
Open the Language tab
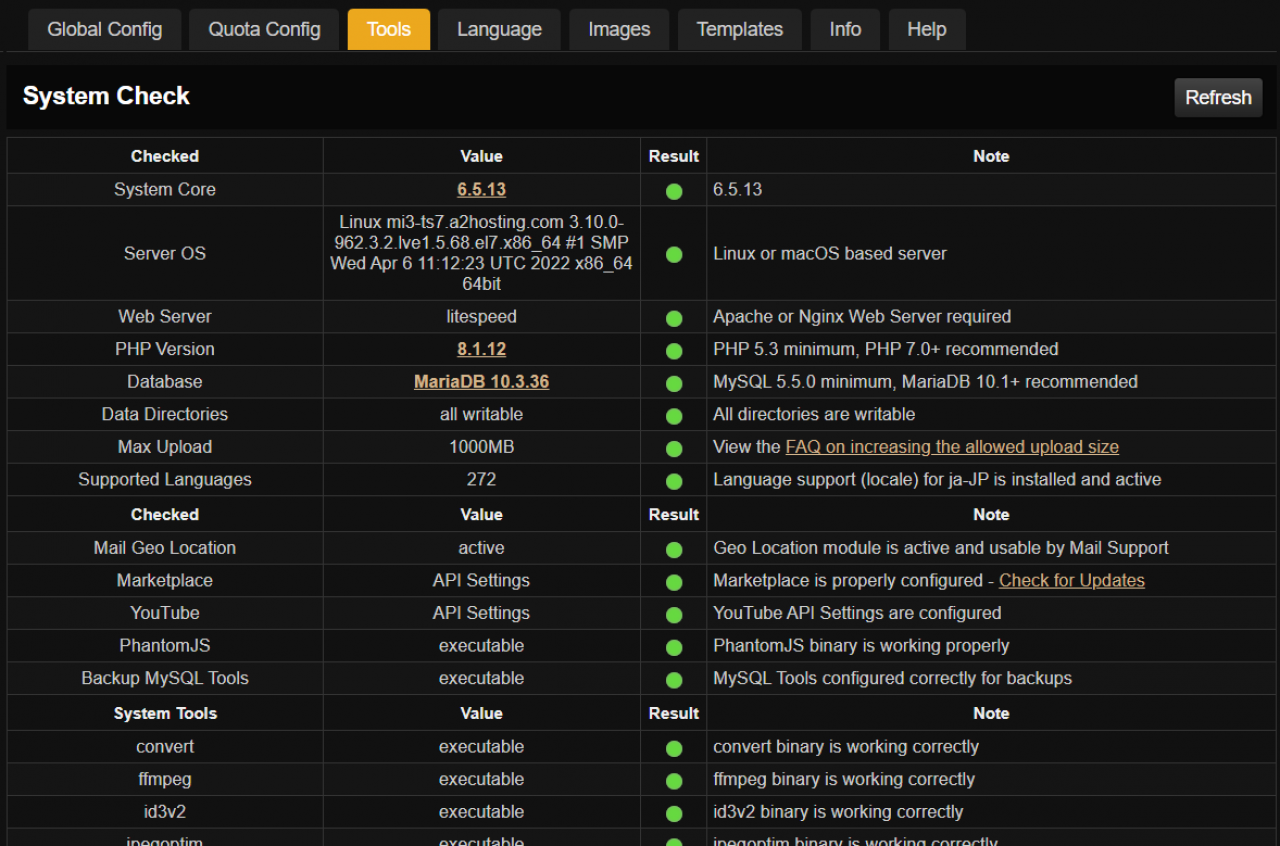499,30
